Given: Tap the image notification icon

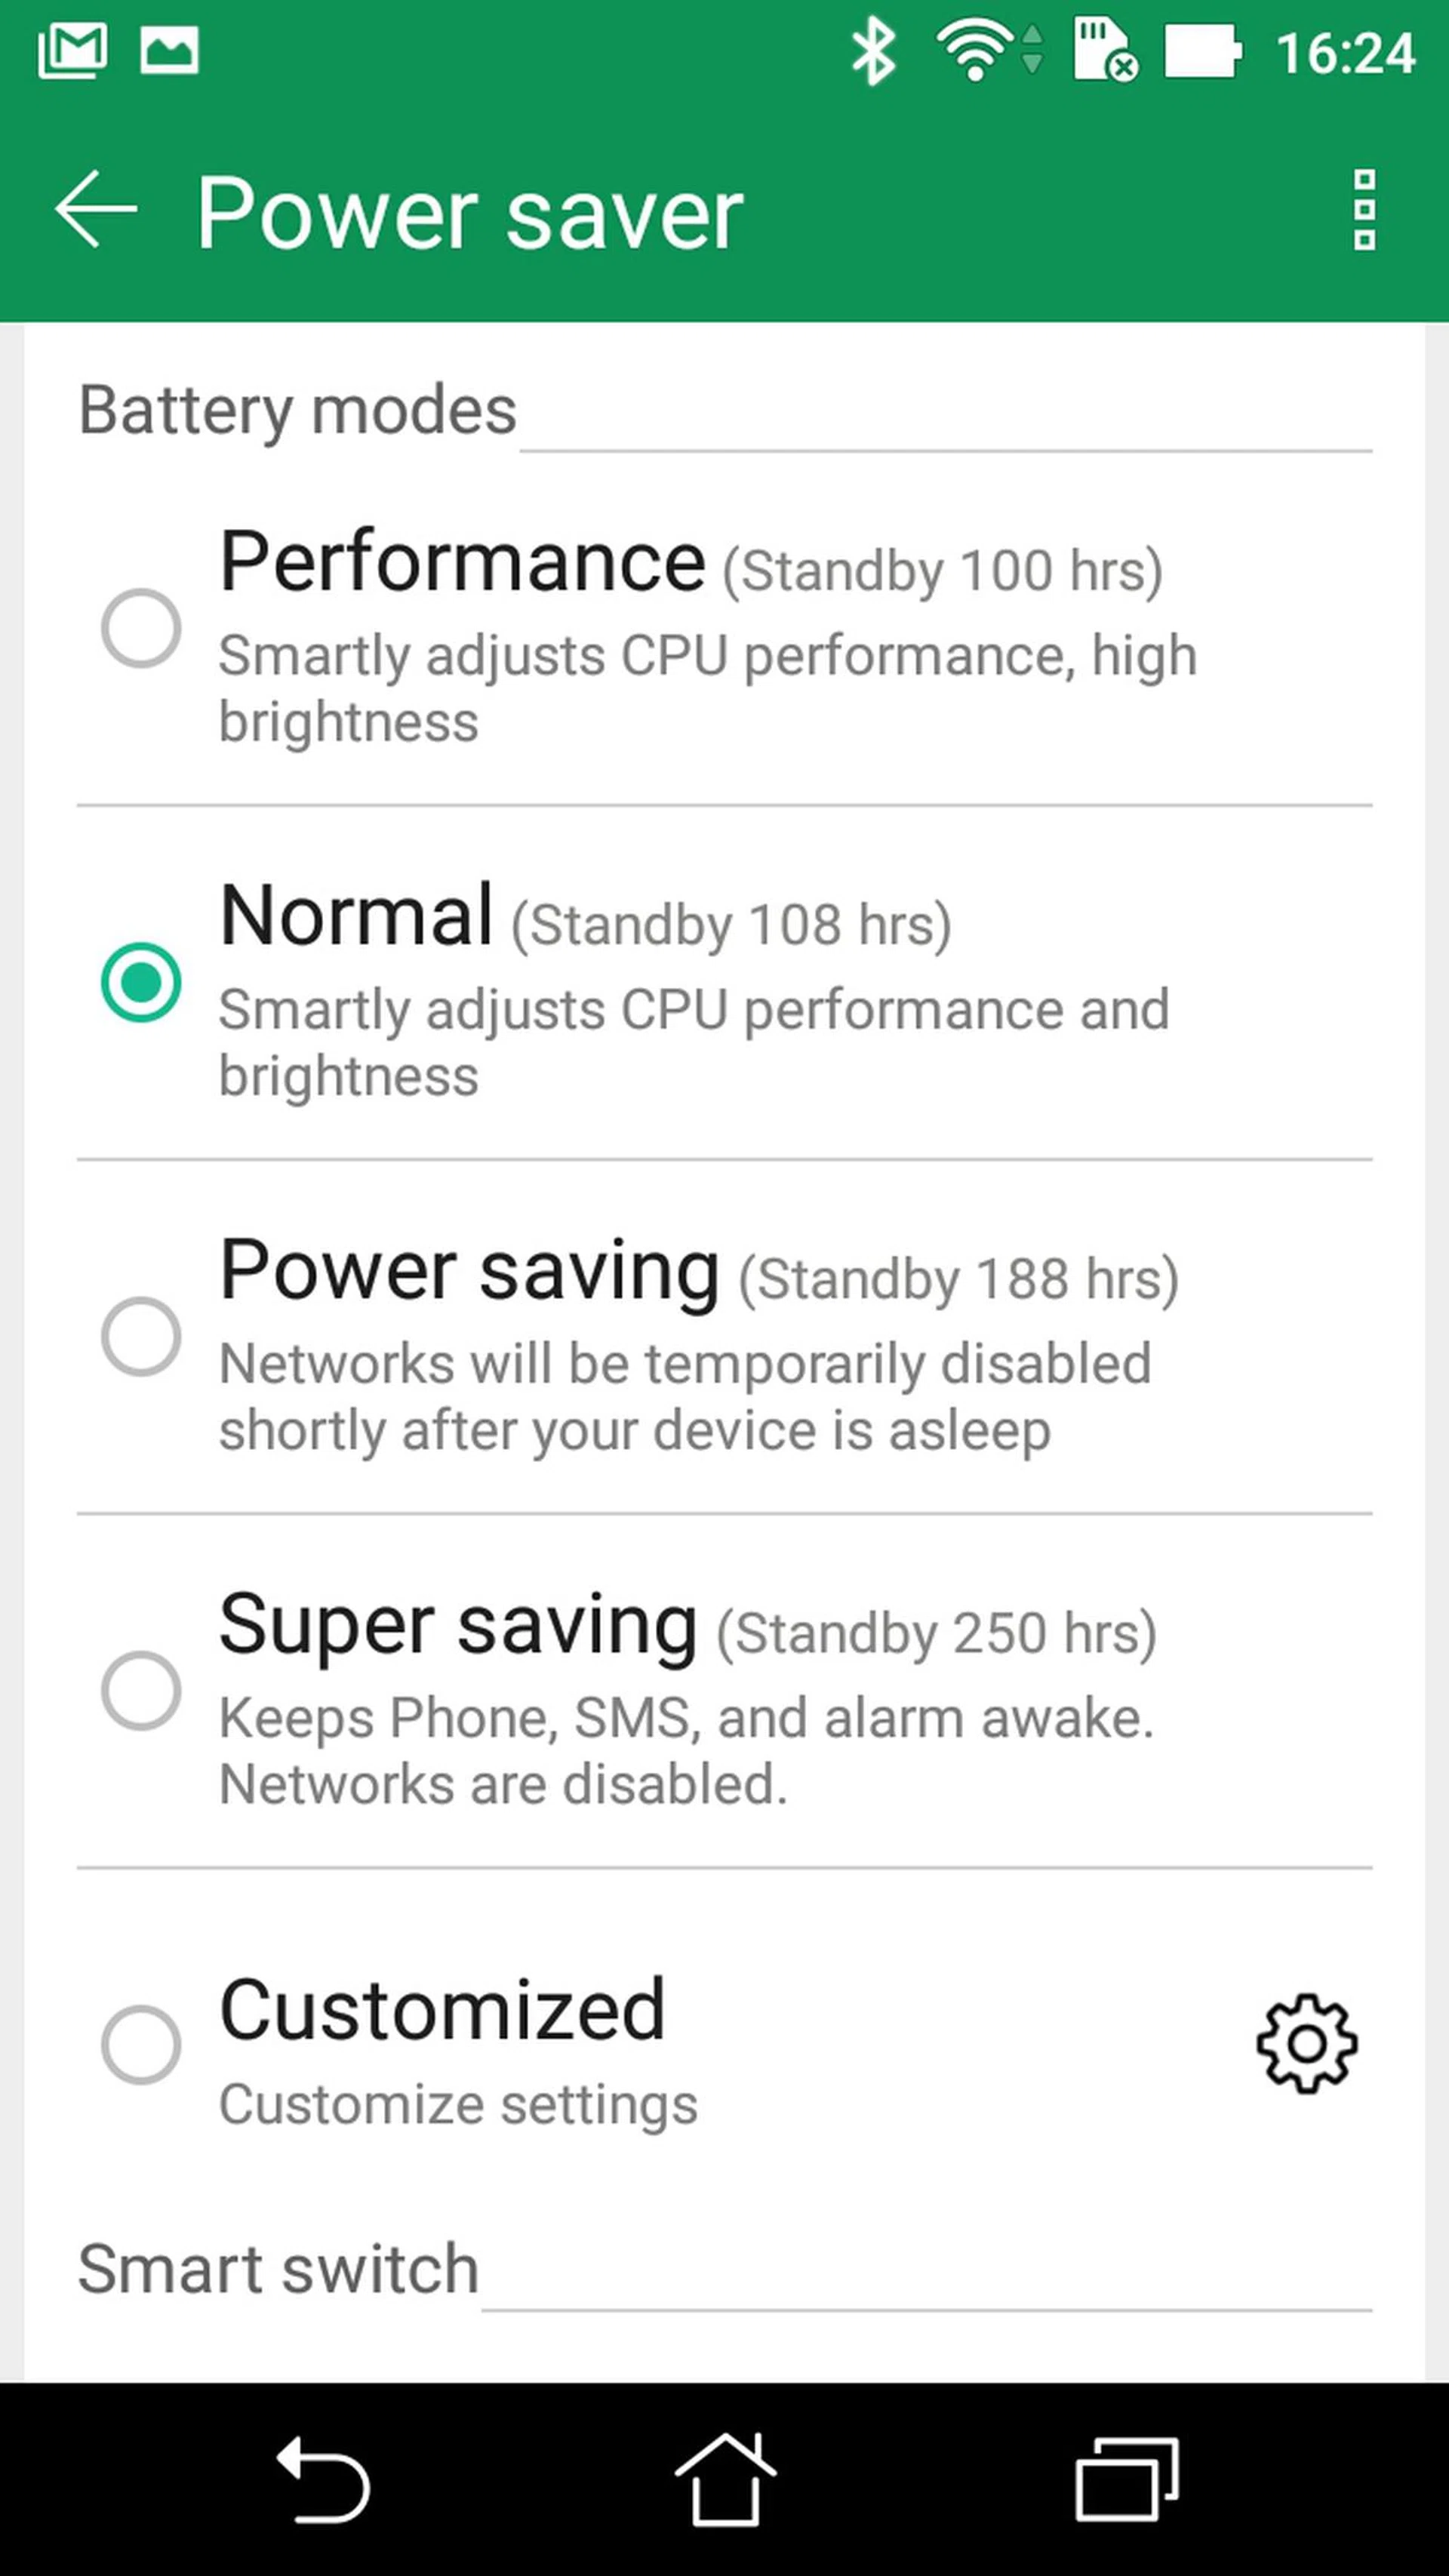Looking at the screenshot, I should tap(169, 51).
